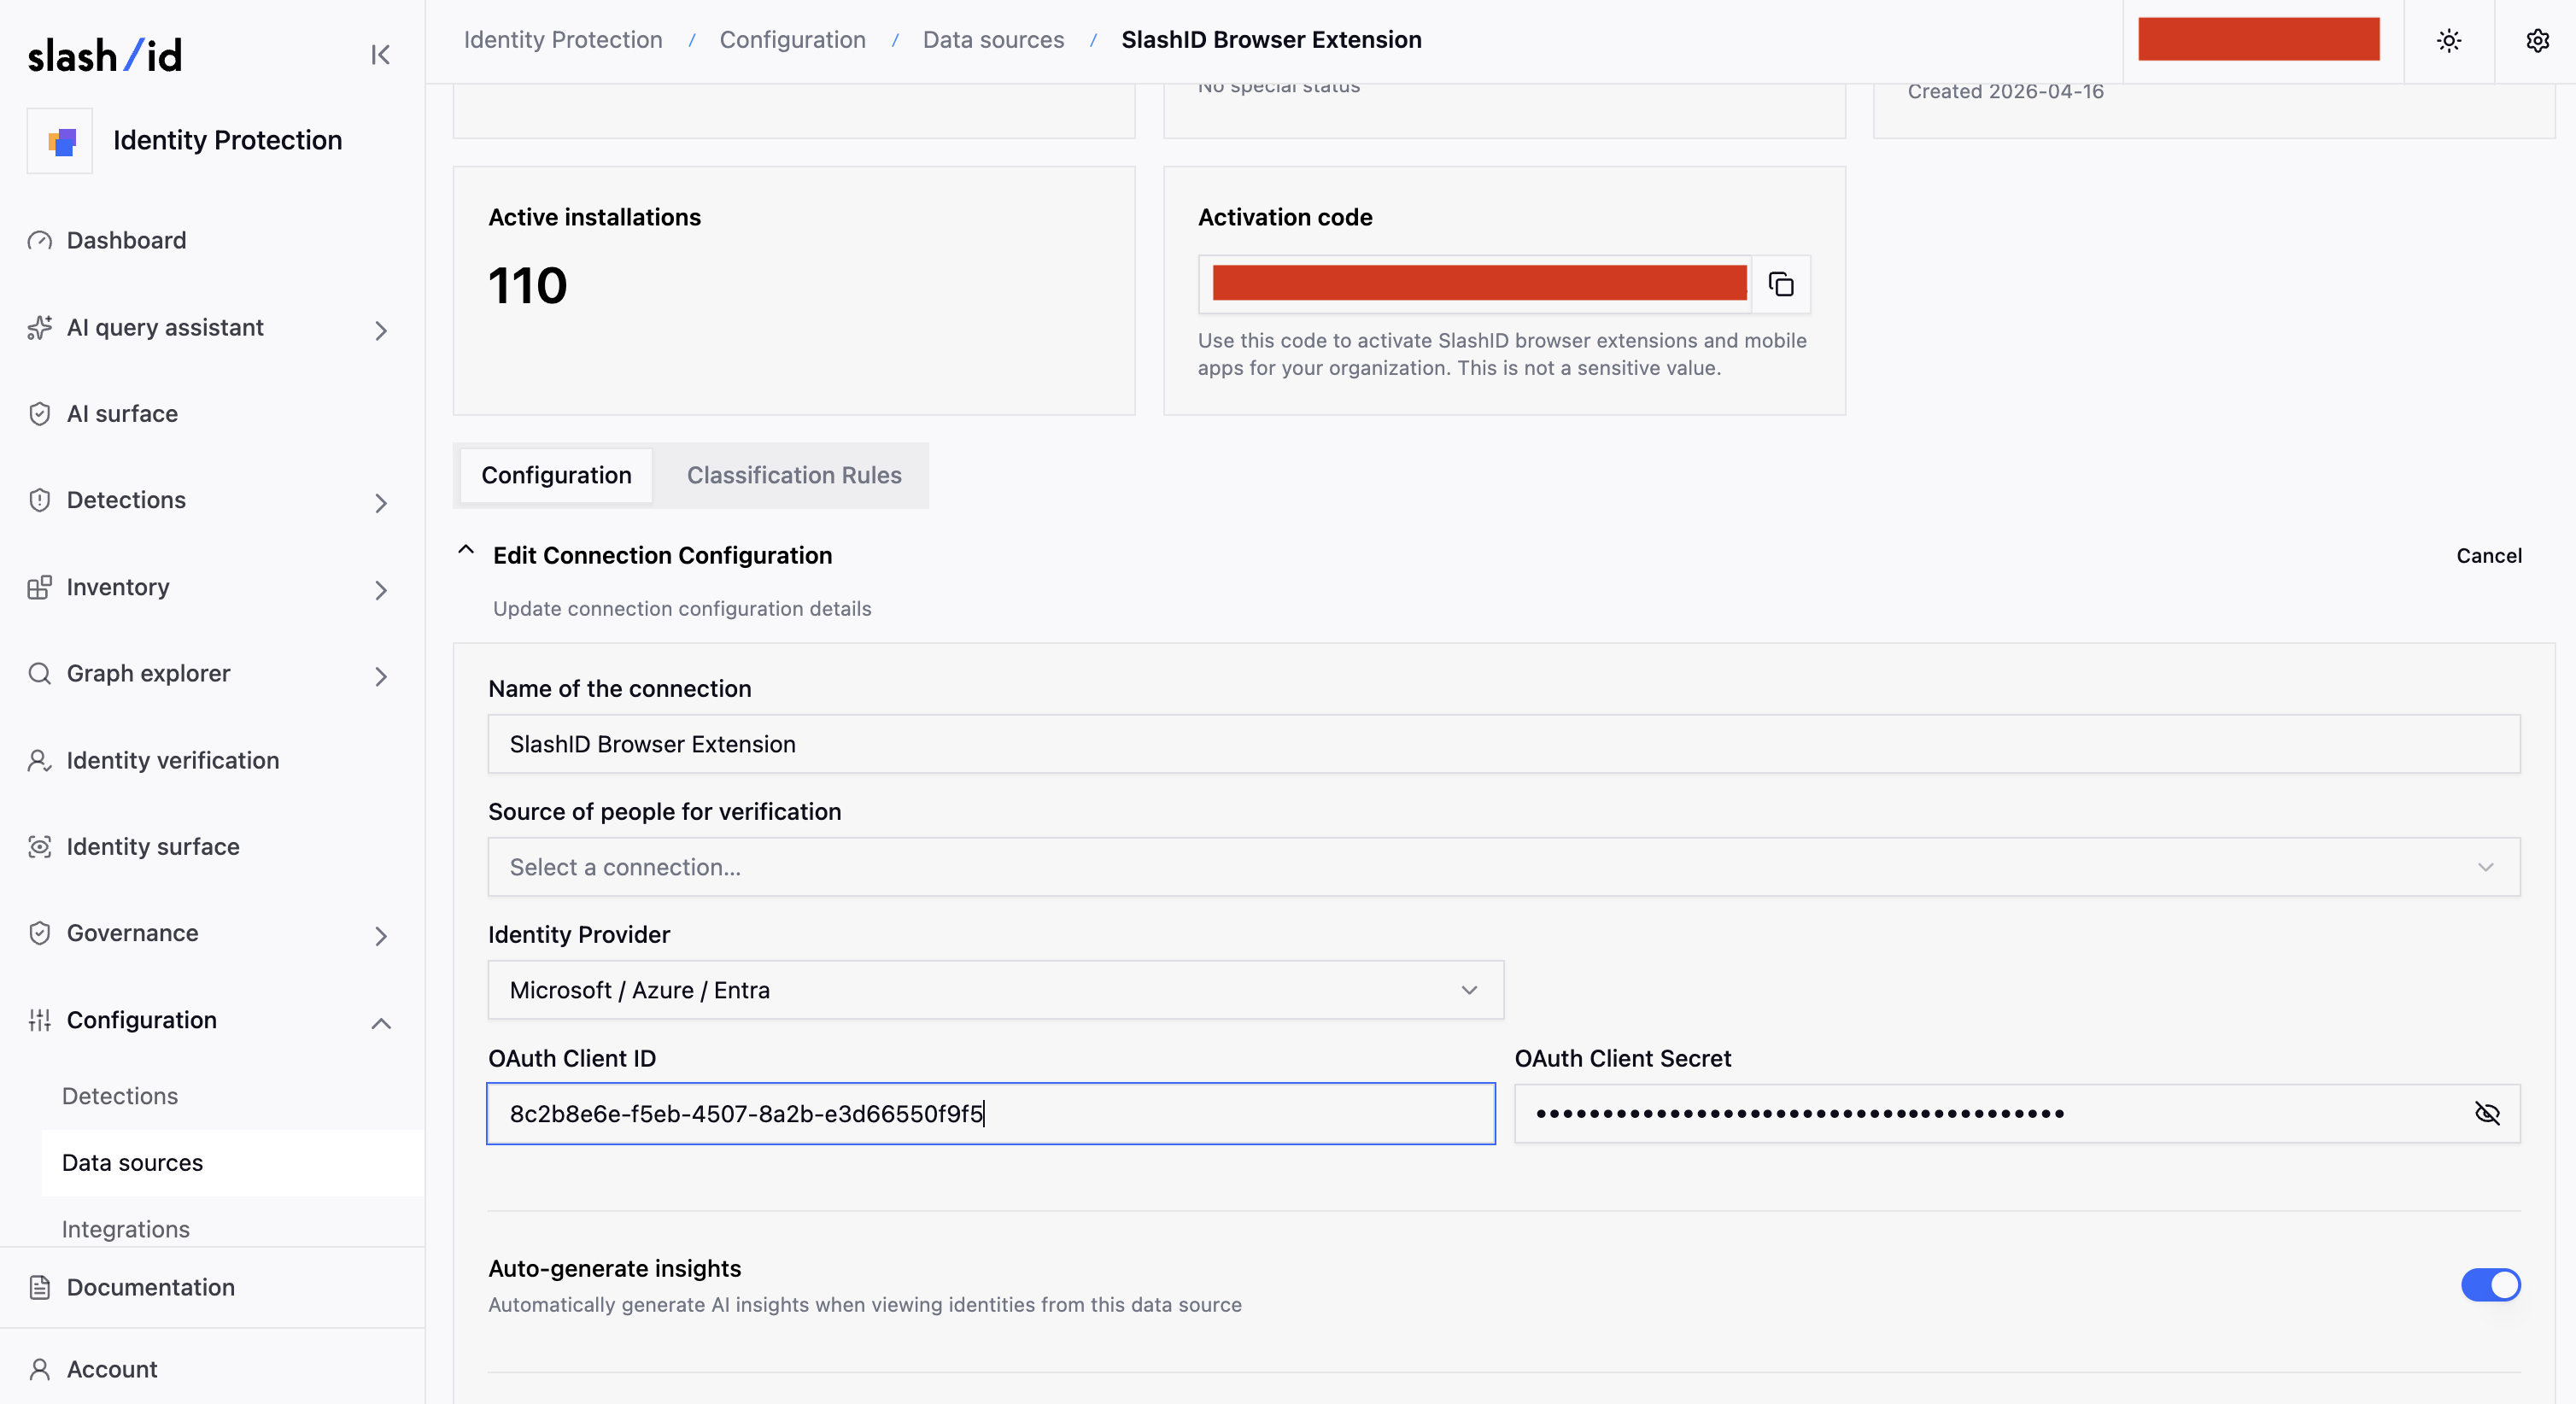This screenshot has width=2576, height=1404.
Task: Expand the Graph explorer chevron
Action: (381, 676)
